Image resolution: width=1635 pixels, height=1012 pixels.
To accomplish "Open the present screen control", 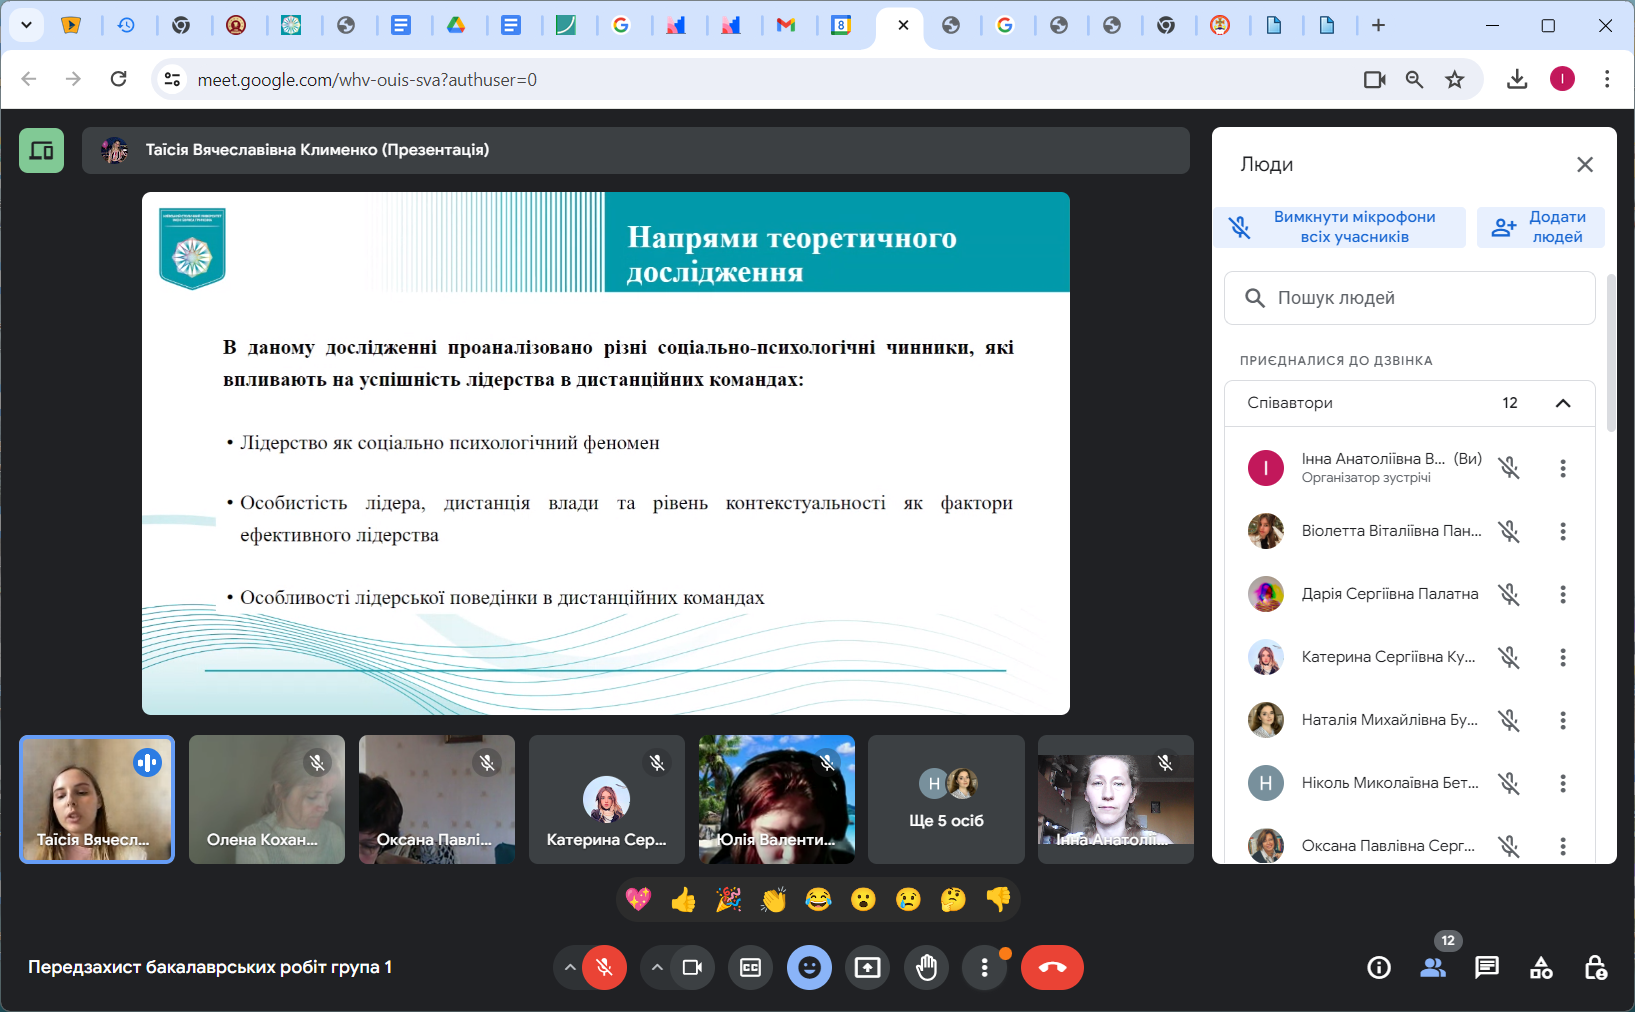I will [867, 967].
